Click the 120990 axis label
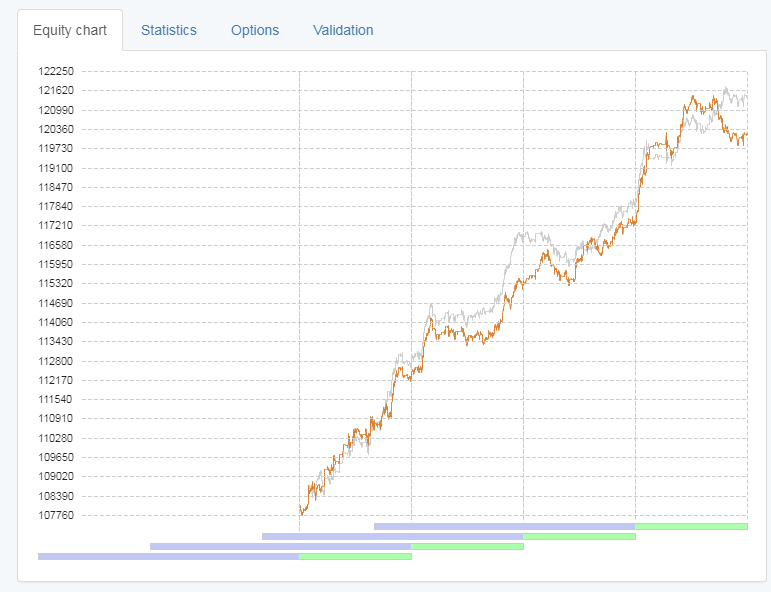771x592 pixels. tap(56, 110)
